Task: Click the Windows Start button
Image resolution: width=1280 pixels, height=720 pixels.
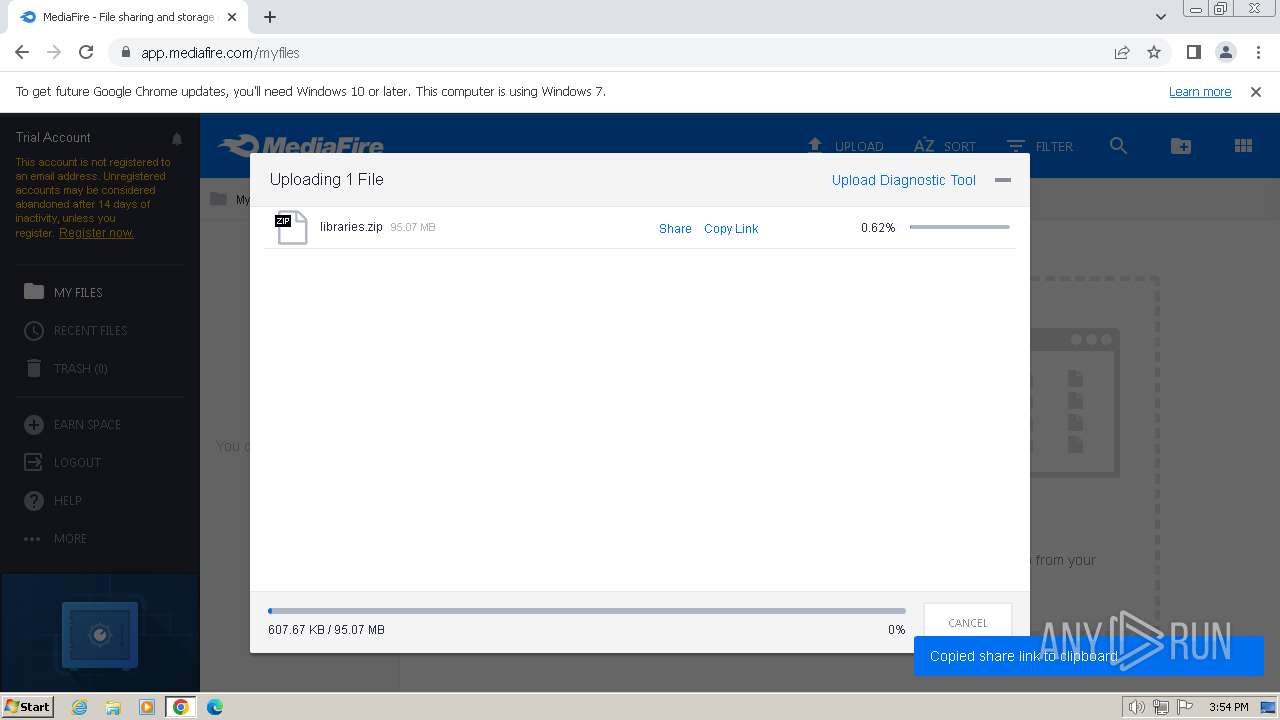Action: [x=28, y=706]
